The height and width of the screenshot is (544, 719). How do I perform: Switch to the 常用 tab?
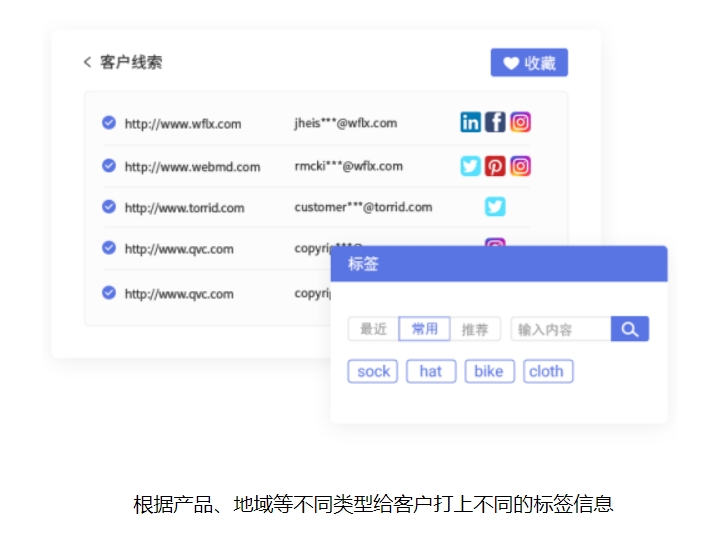(x=425, y=329)
